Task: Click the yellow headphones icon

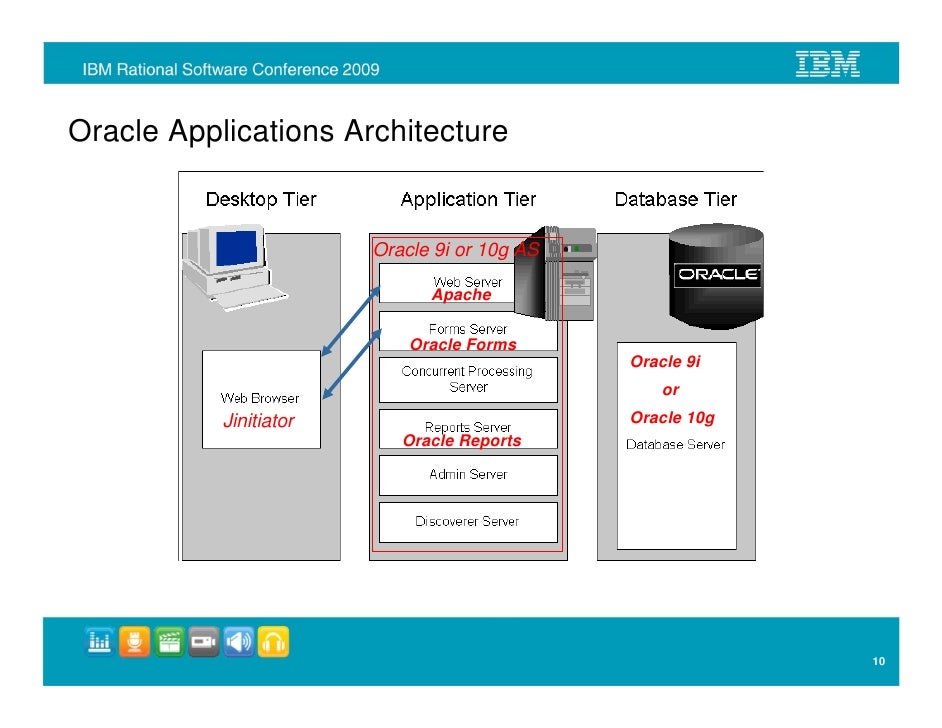Action: pyautogui.click(x=273, y=642)
